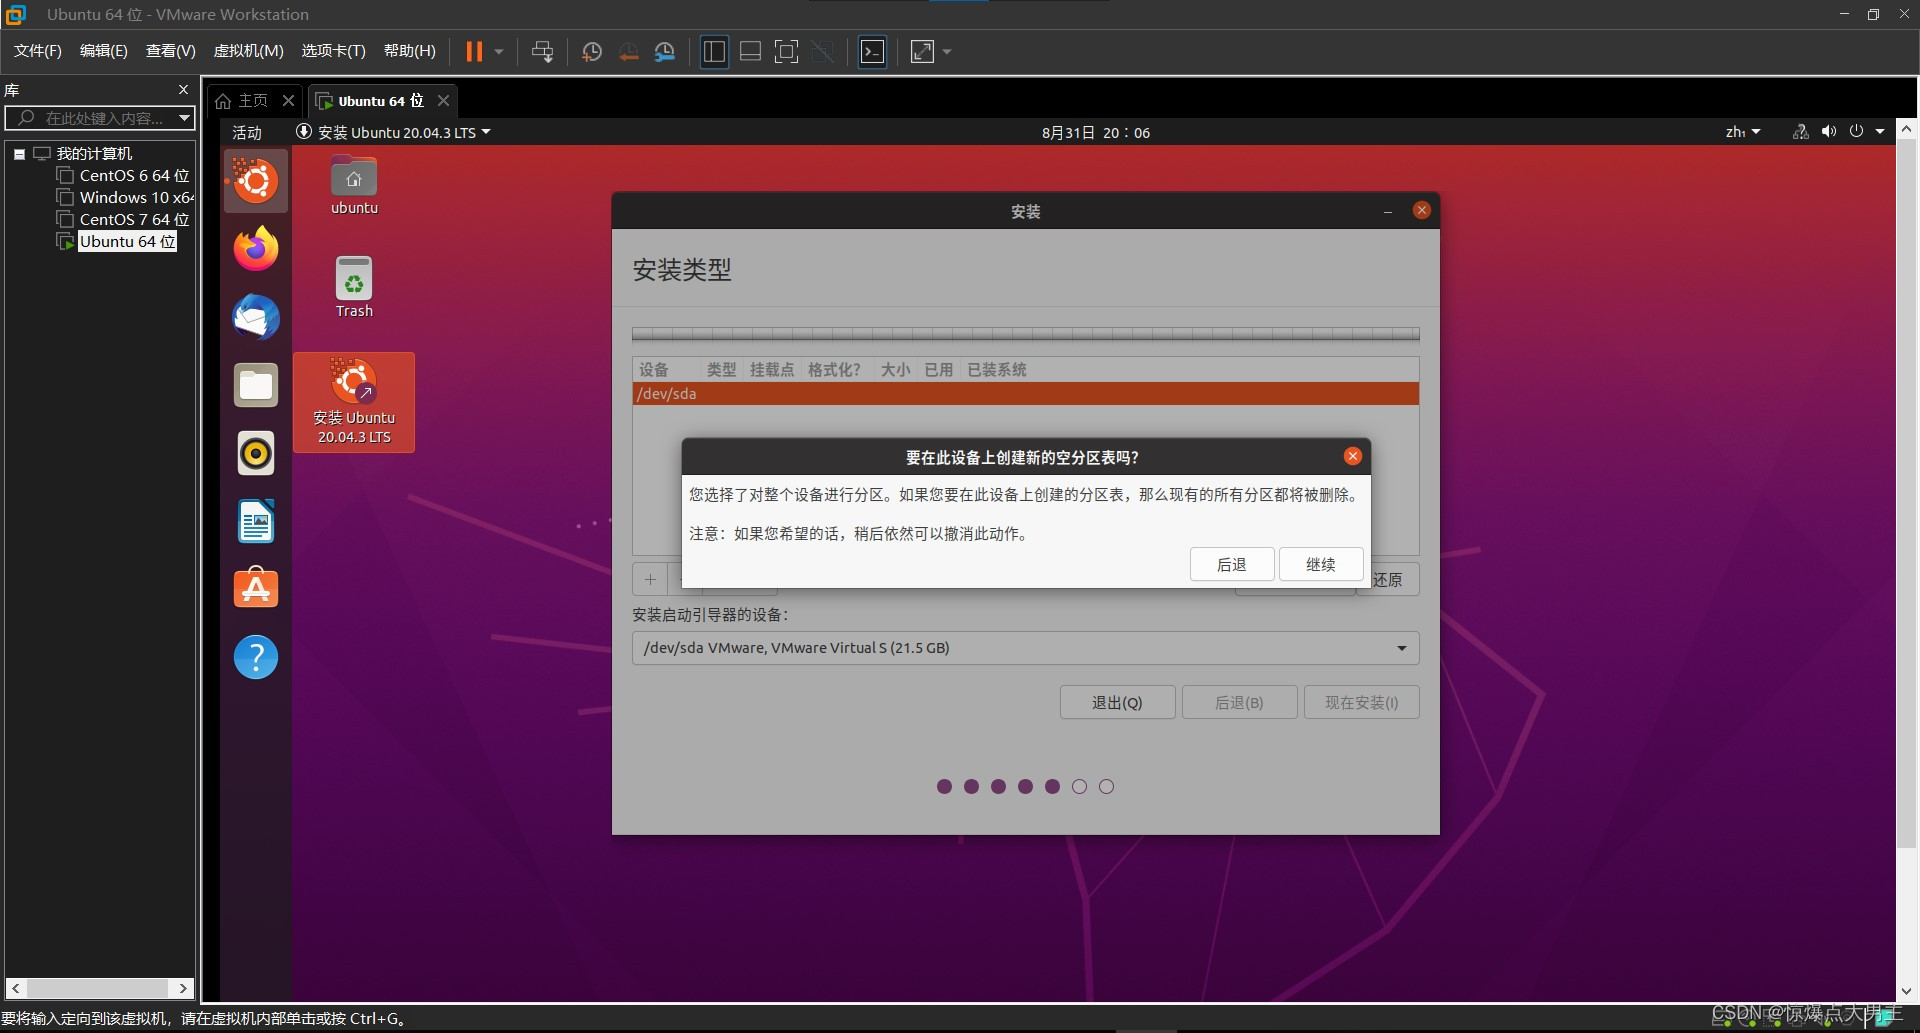This screenshot has width=1920, height=1033.
Task: Select the Ubuntu 64 位 tab
Action: pyautogui.click(x=371, y=101)
